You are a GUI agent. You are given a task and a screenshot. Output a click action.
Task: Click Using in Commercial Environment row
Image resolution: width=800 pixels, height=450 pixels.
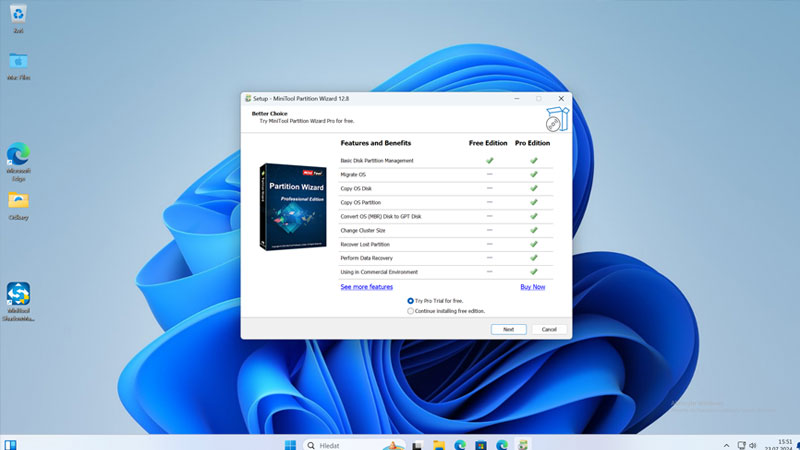445,272
